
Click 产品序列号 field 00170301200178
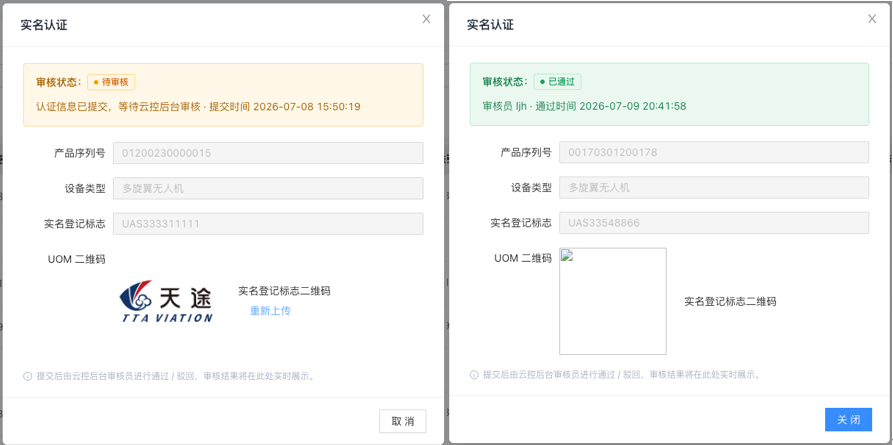[714, 152]
